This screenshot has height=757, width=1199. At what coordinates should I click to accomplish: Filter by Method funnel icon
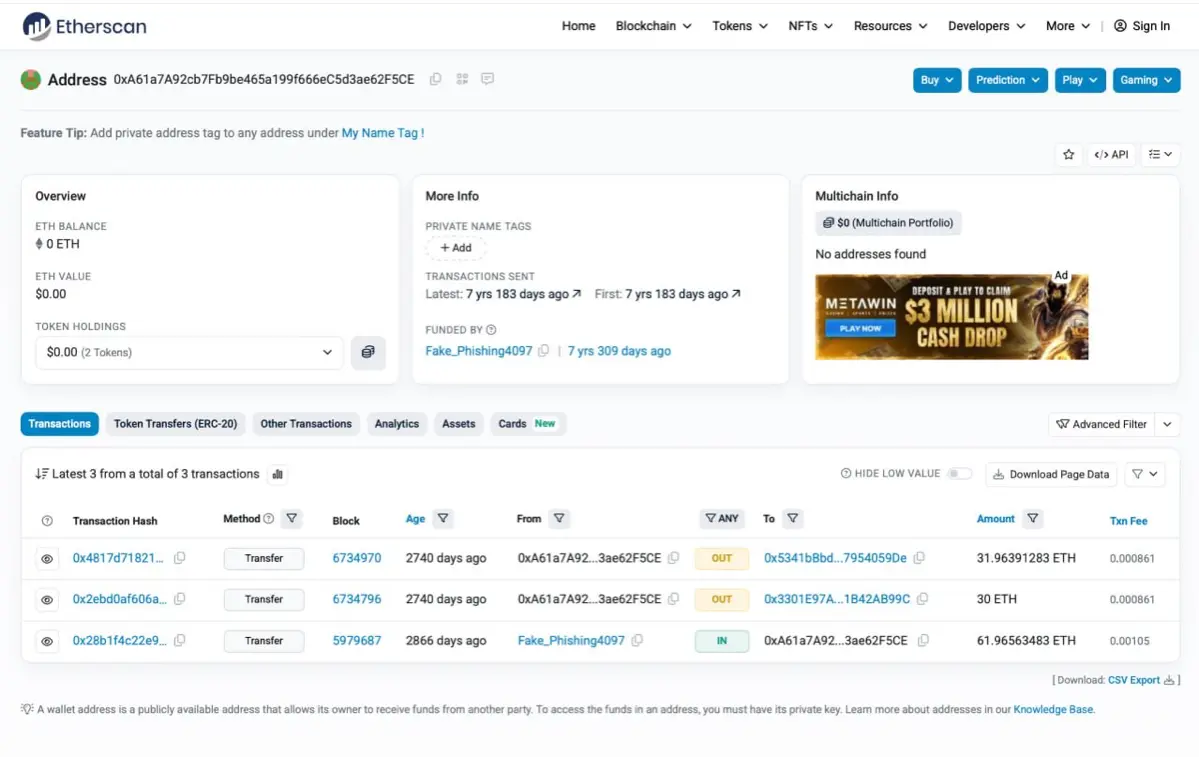pos(291,518)
